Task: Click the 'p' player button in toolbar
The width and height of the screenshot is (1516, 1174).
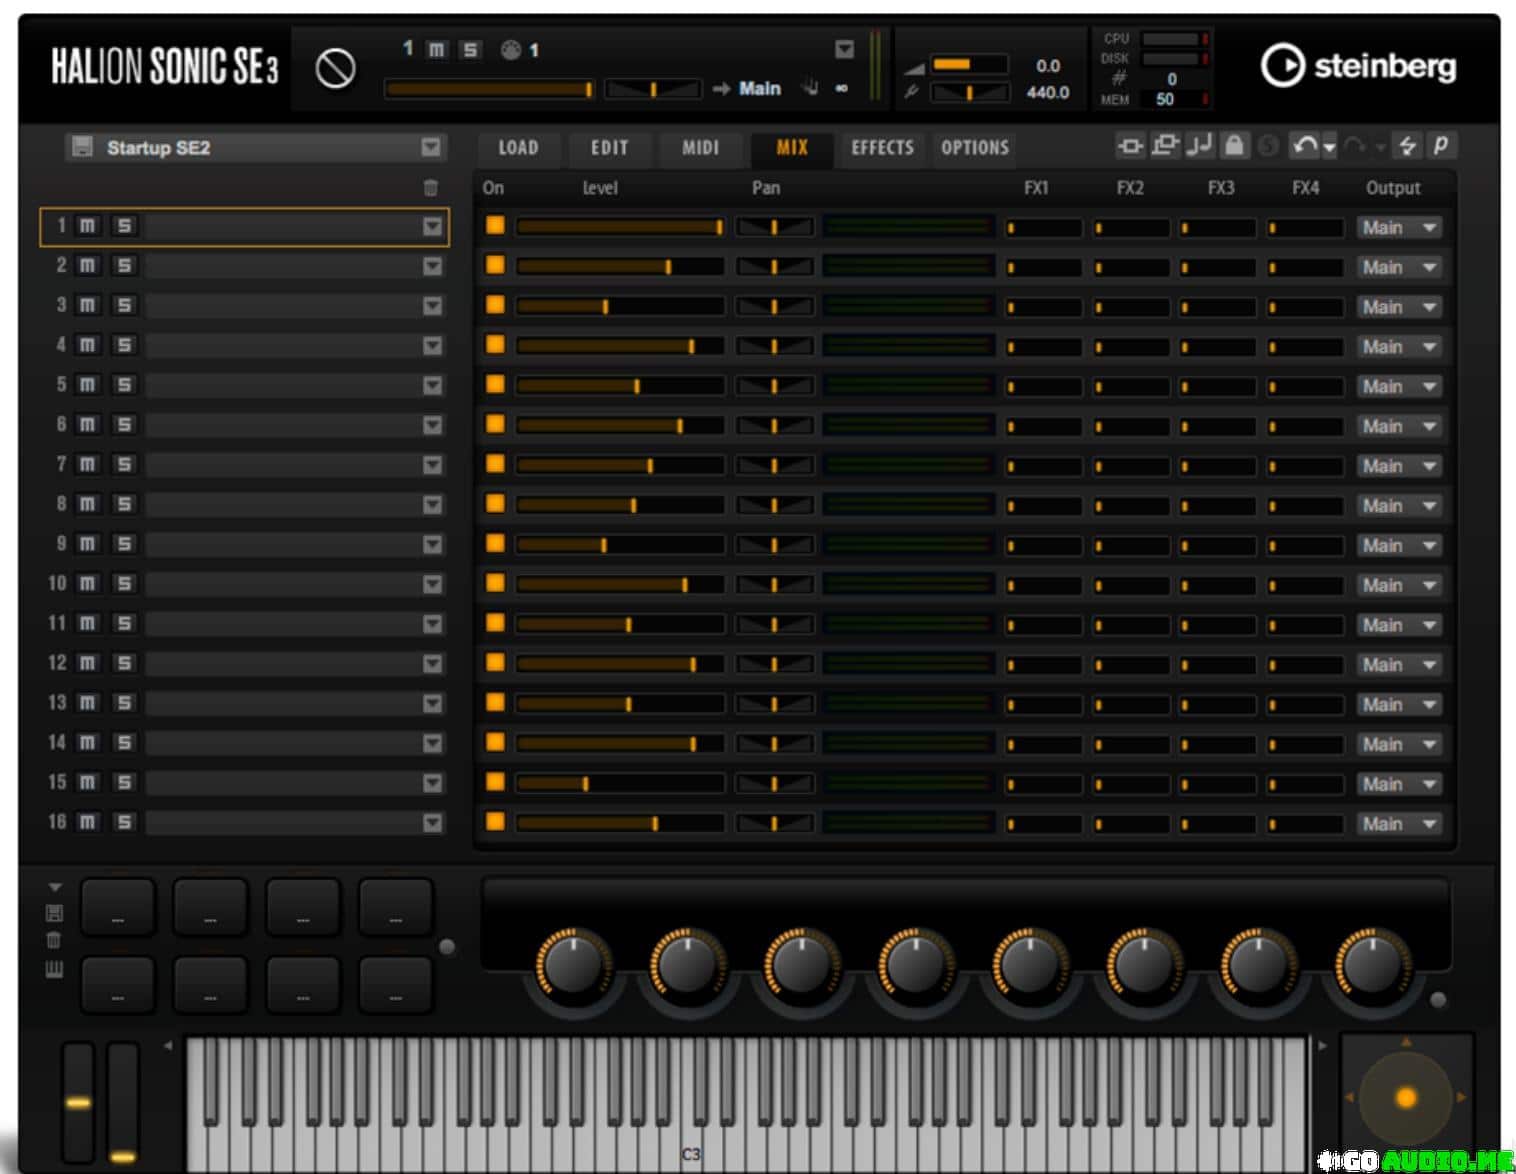Action: 1440,146
